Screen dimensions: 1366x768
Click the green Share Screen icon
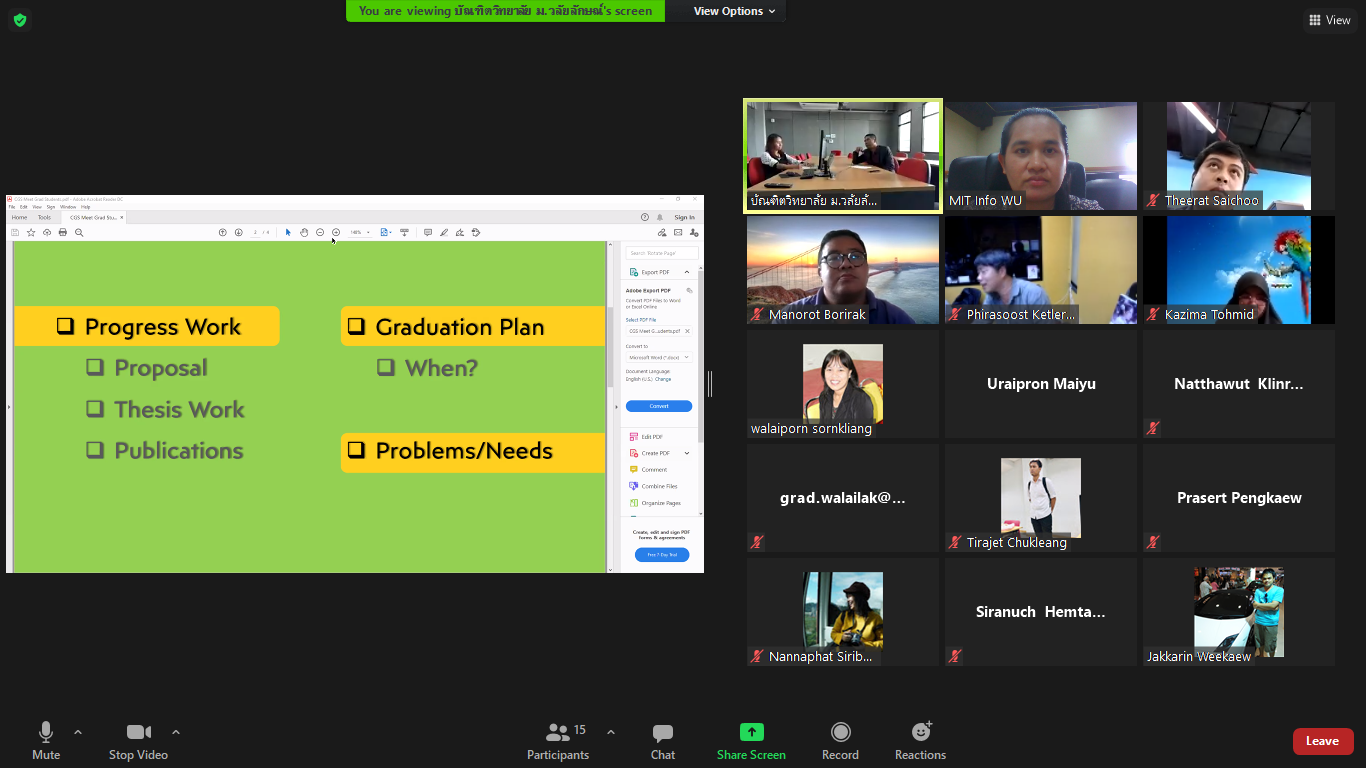tap(751, 732)
